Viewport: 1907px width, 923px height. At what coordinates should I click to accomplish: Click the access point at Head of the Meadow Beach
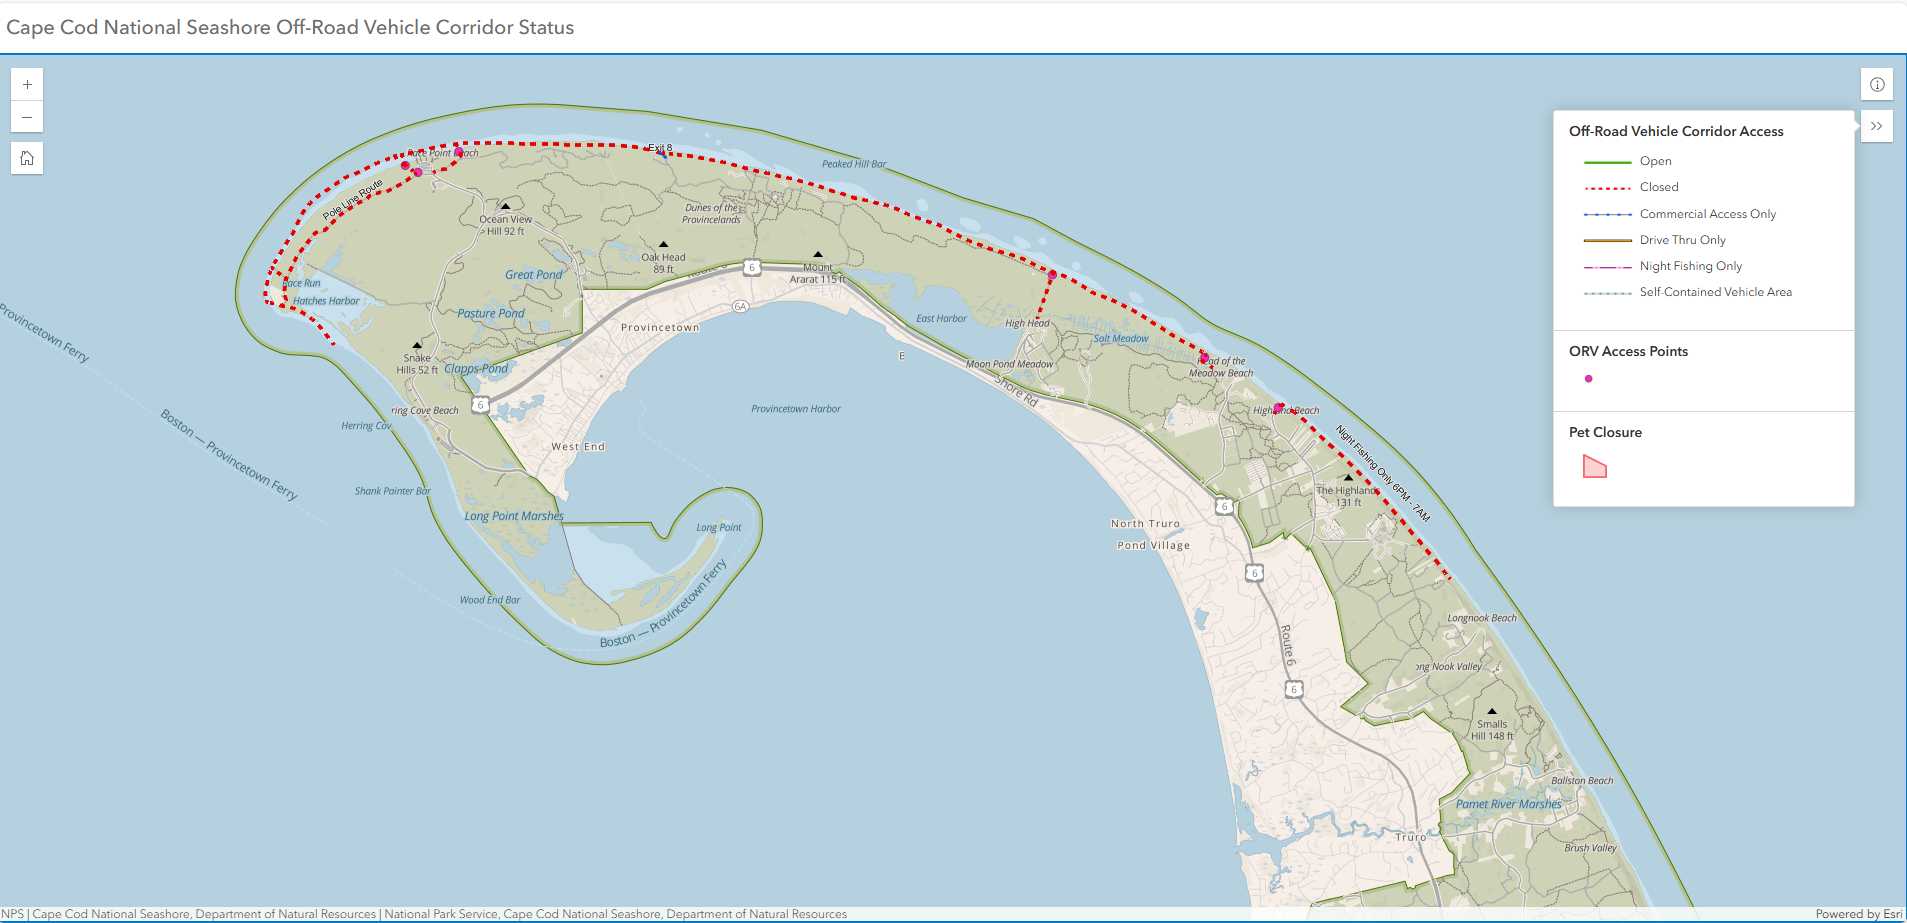pyautogui.click(x=1205, y=356)
